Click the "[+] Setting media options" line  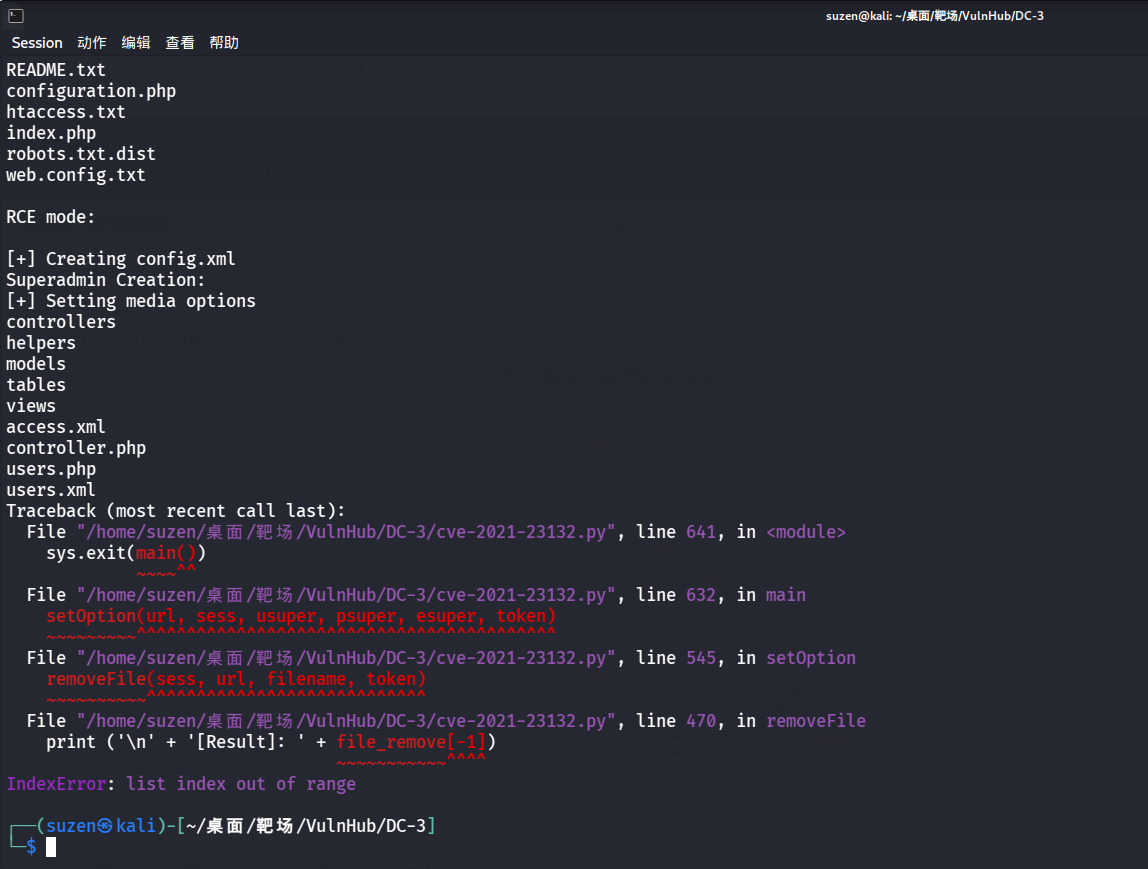click(131, 301)
